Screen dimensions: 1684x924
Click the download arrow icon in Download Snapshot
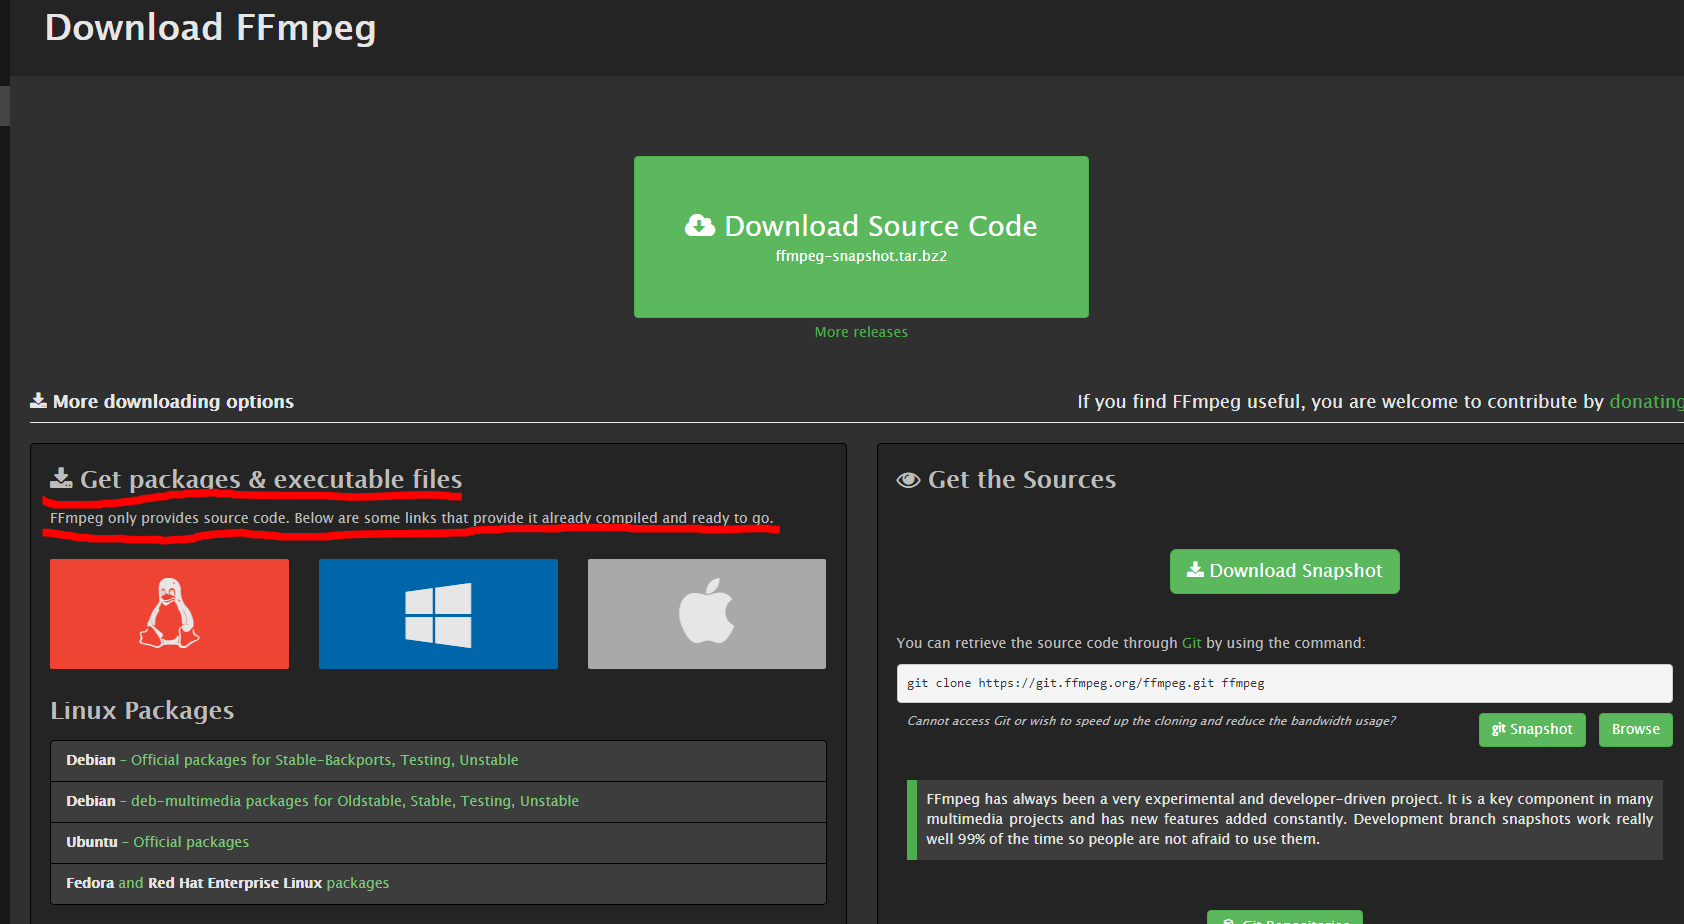(1193, 570)
